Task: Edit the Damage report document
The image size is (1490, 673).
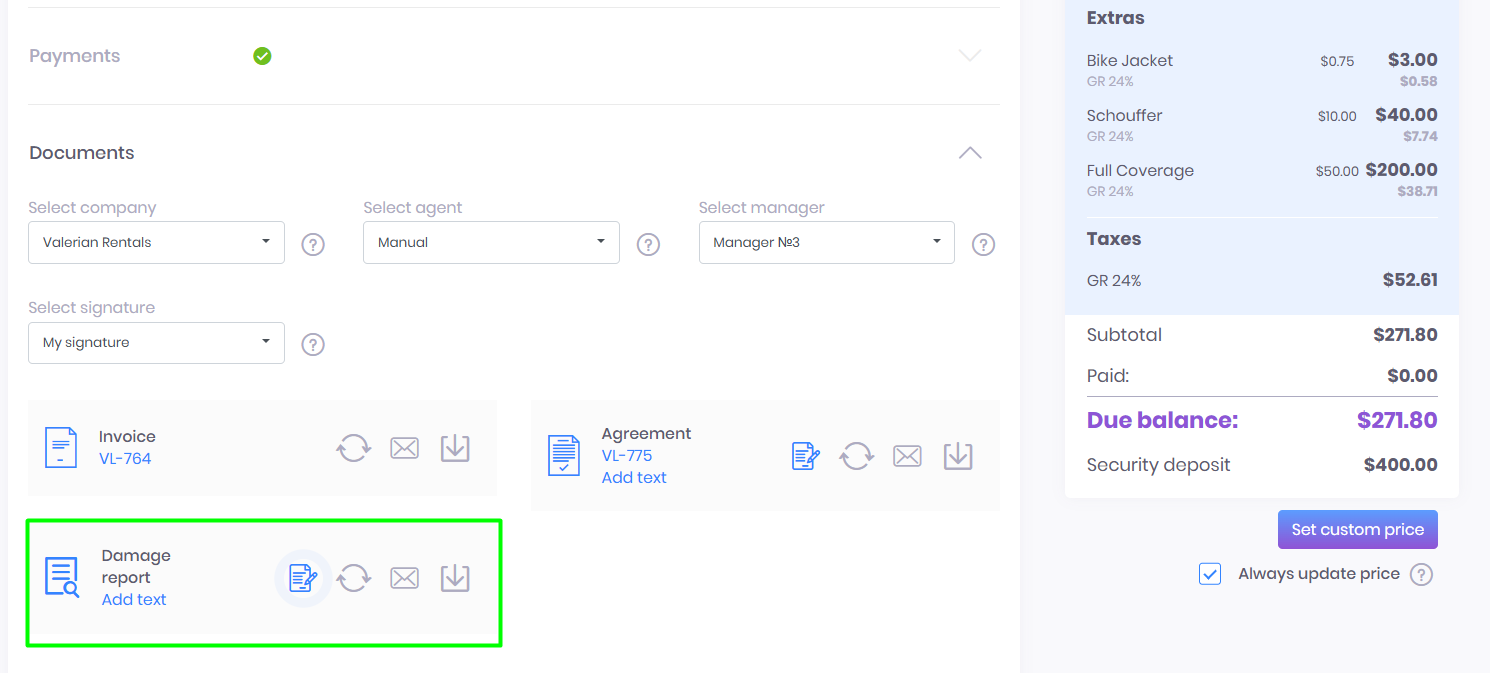Action: pos(303,578)
